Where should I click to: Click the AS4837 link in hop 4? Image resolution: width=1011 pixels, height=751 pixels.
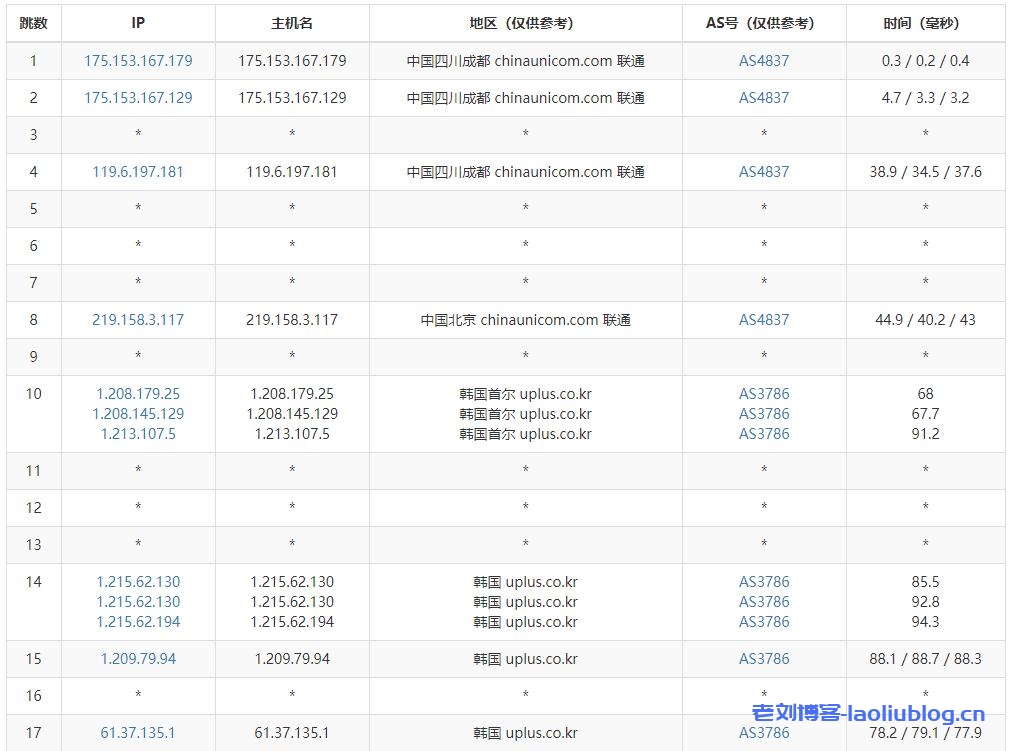[x=764, y=172]
